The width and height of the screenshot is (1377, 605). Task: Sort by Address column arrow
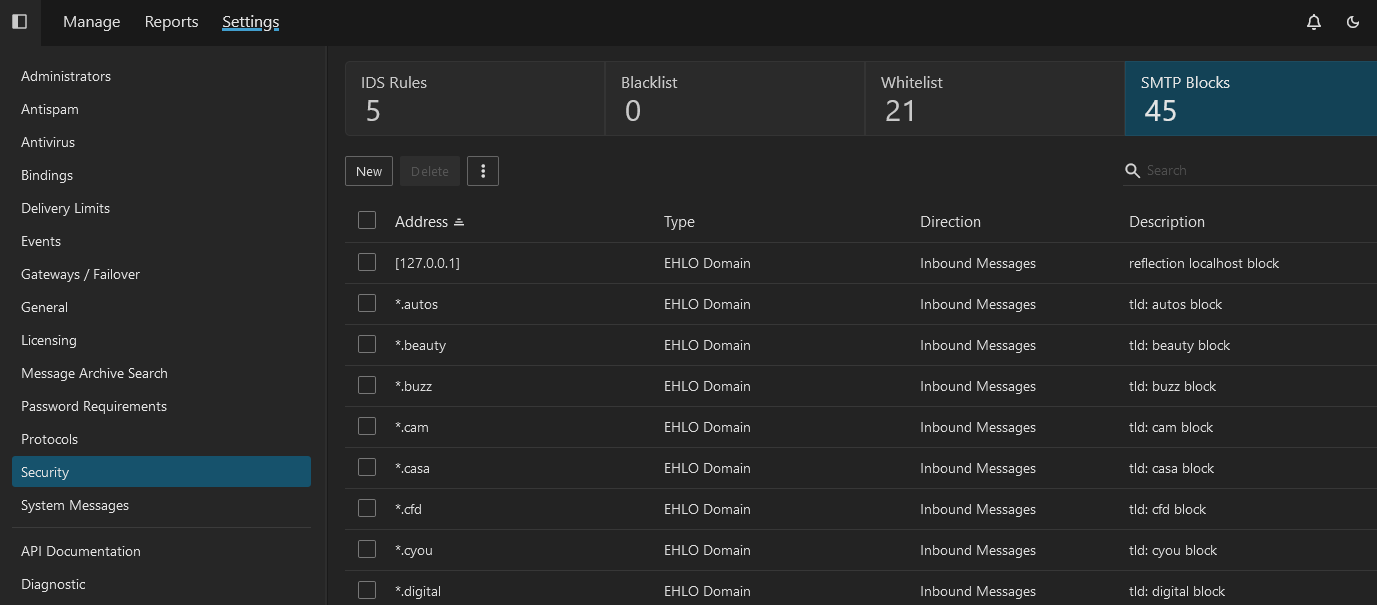pyautogui.click(x=459, y=222)
